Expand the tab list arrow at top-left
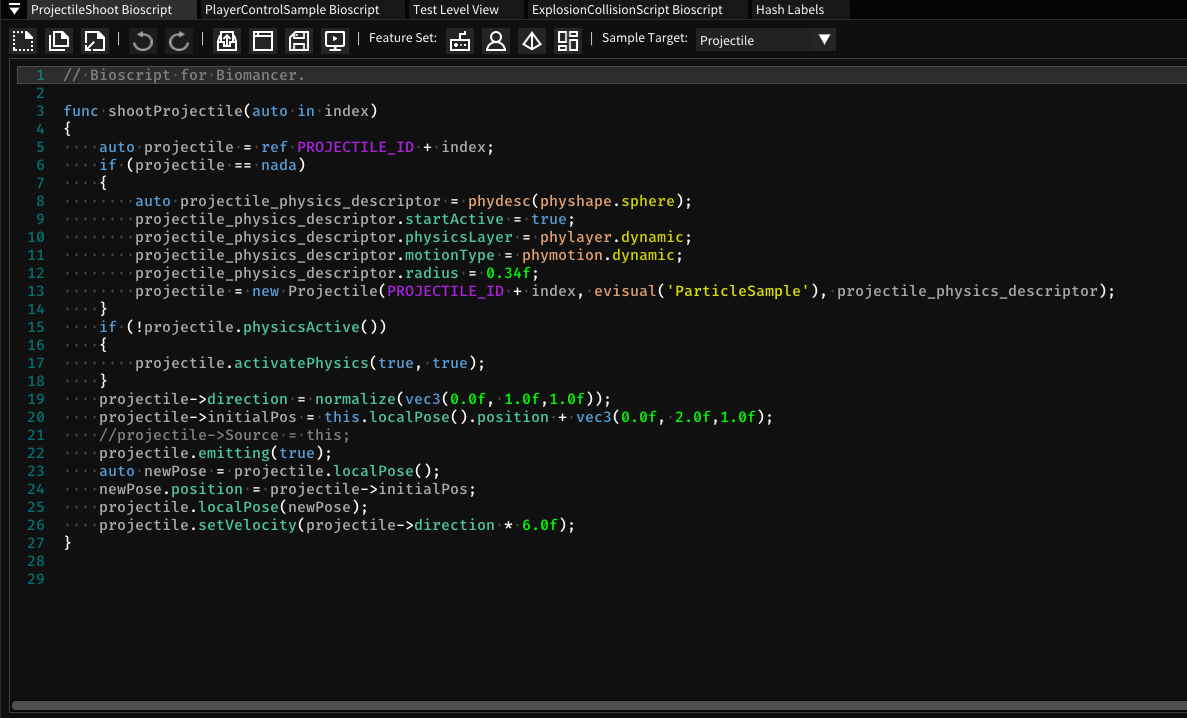 coord(14,9)
